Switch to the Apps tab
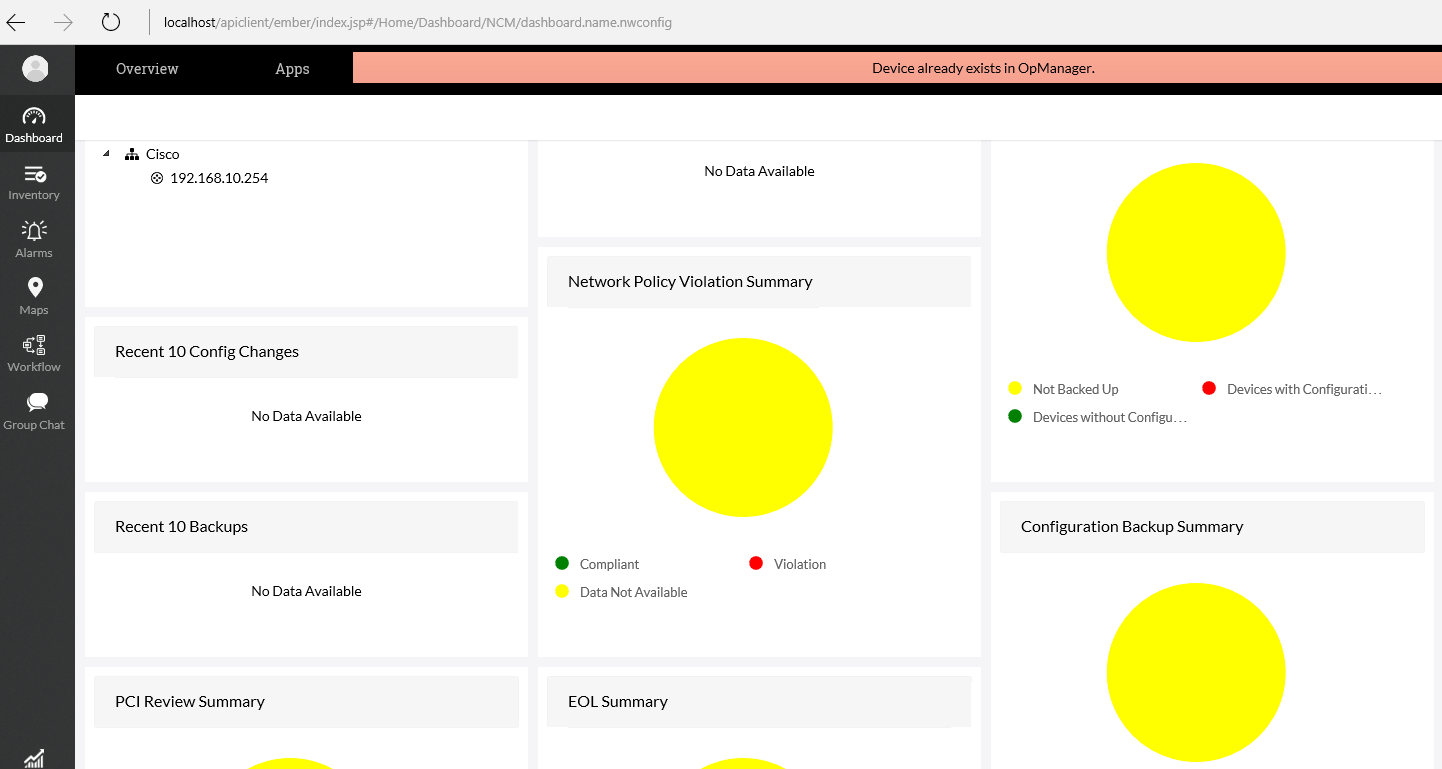 292,68
